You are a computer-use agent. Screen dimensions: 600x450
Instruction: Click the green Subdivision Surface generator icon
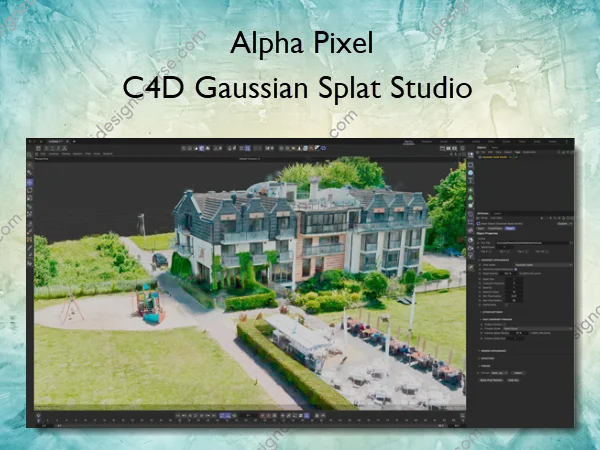click(470, 190)
